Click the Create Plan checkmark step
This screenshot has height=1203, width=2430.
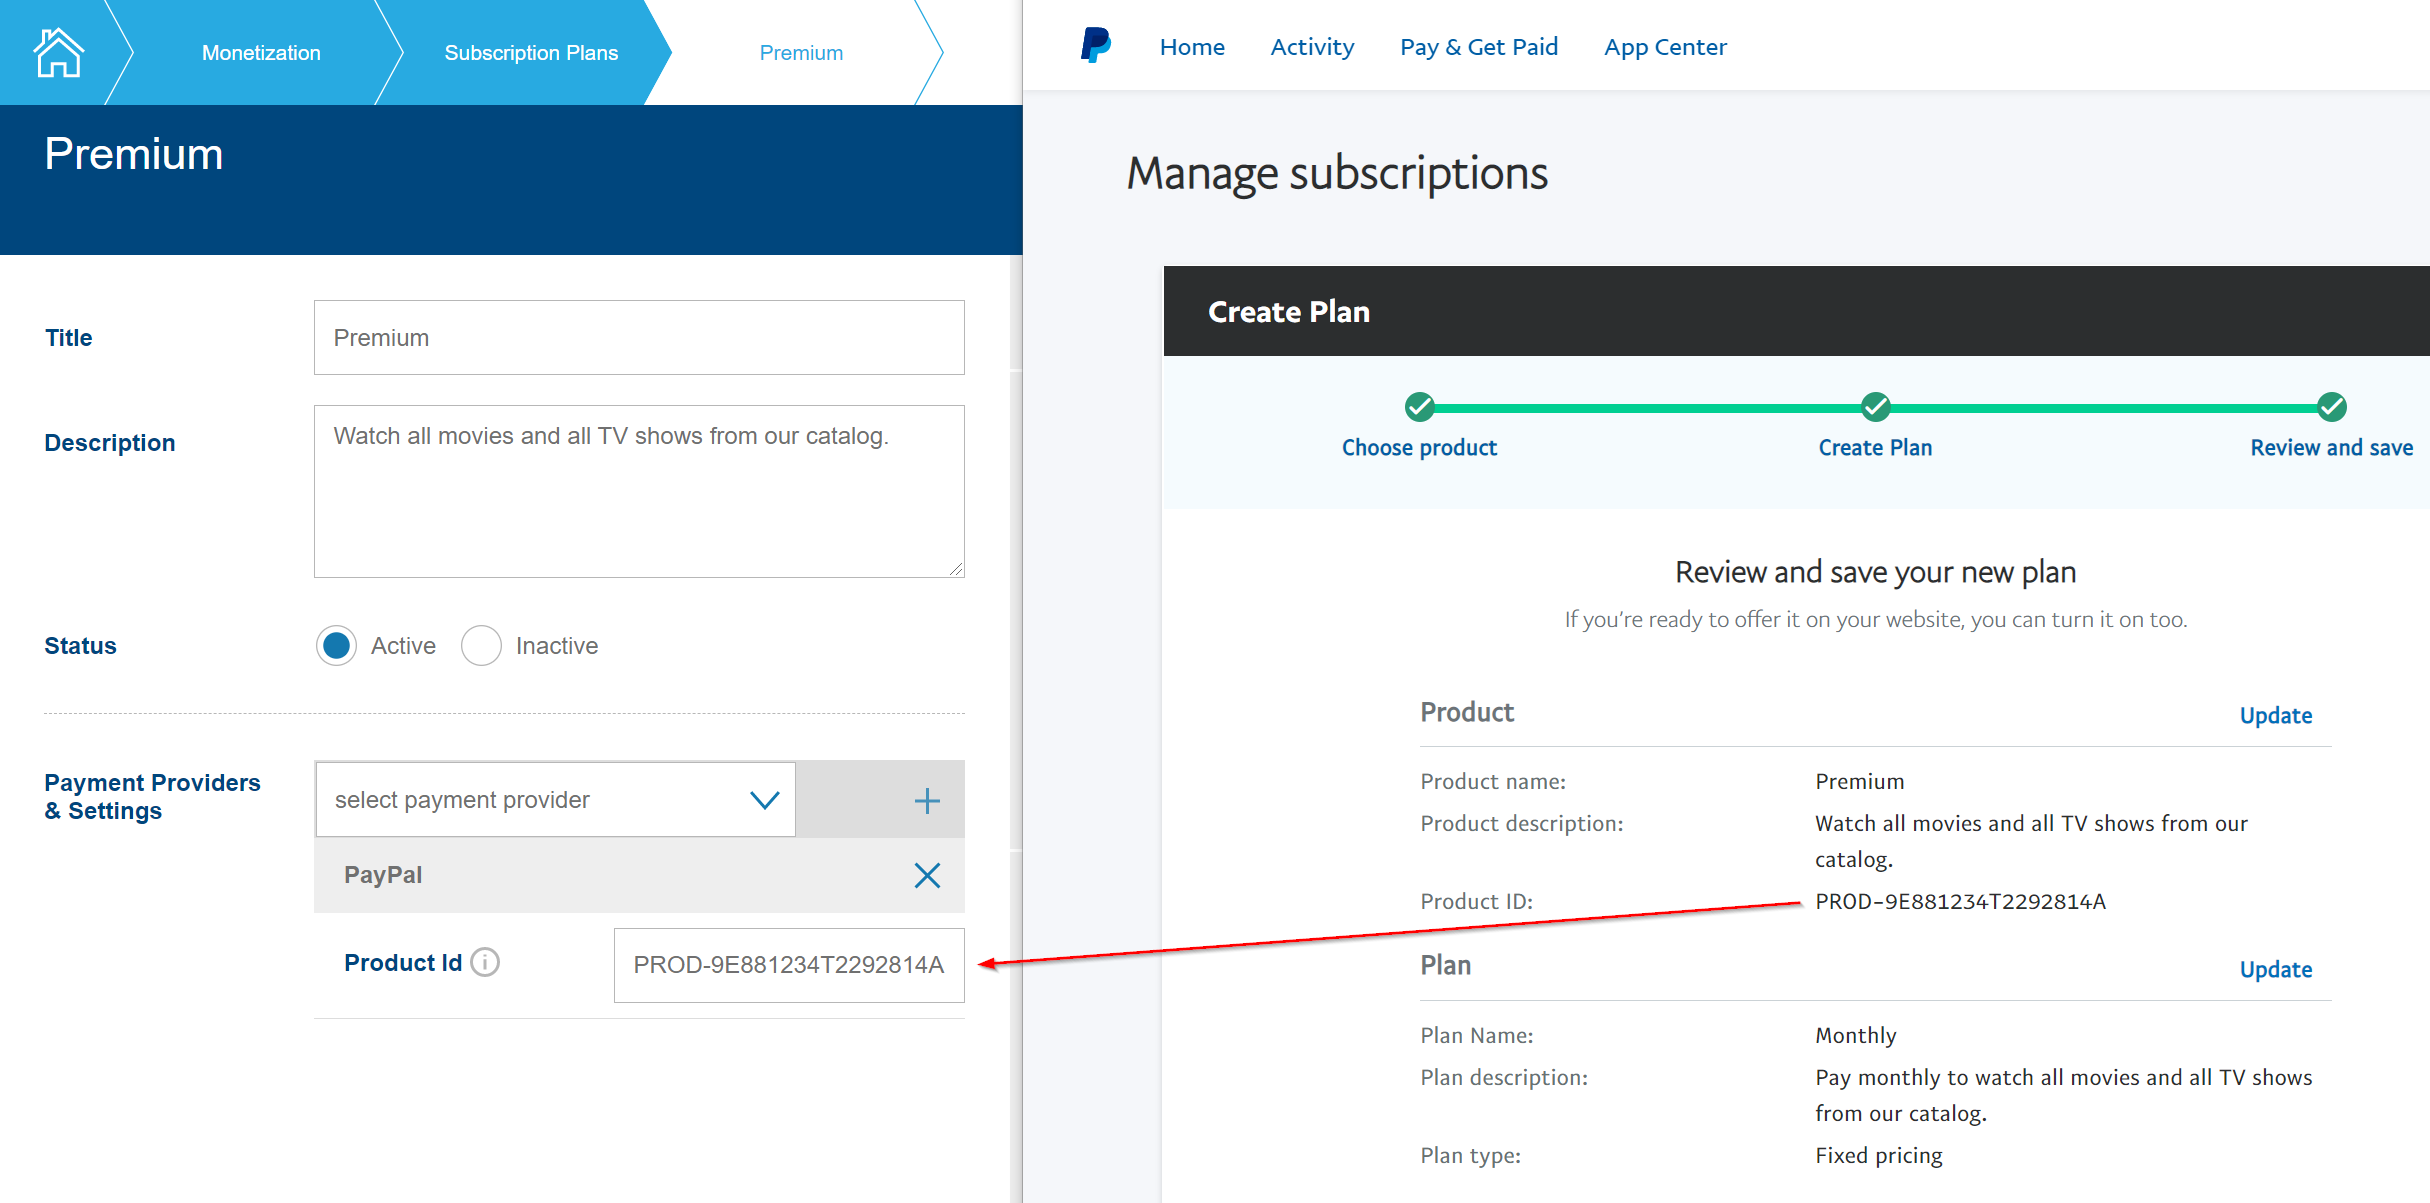(x=1875, y=407)
